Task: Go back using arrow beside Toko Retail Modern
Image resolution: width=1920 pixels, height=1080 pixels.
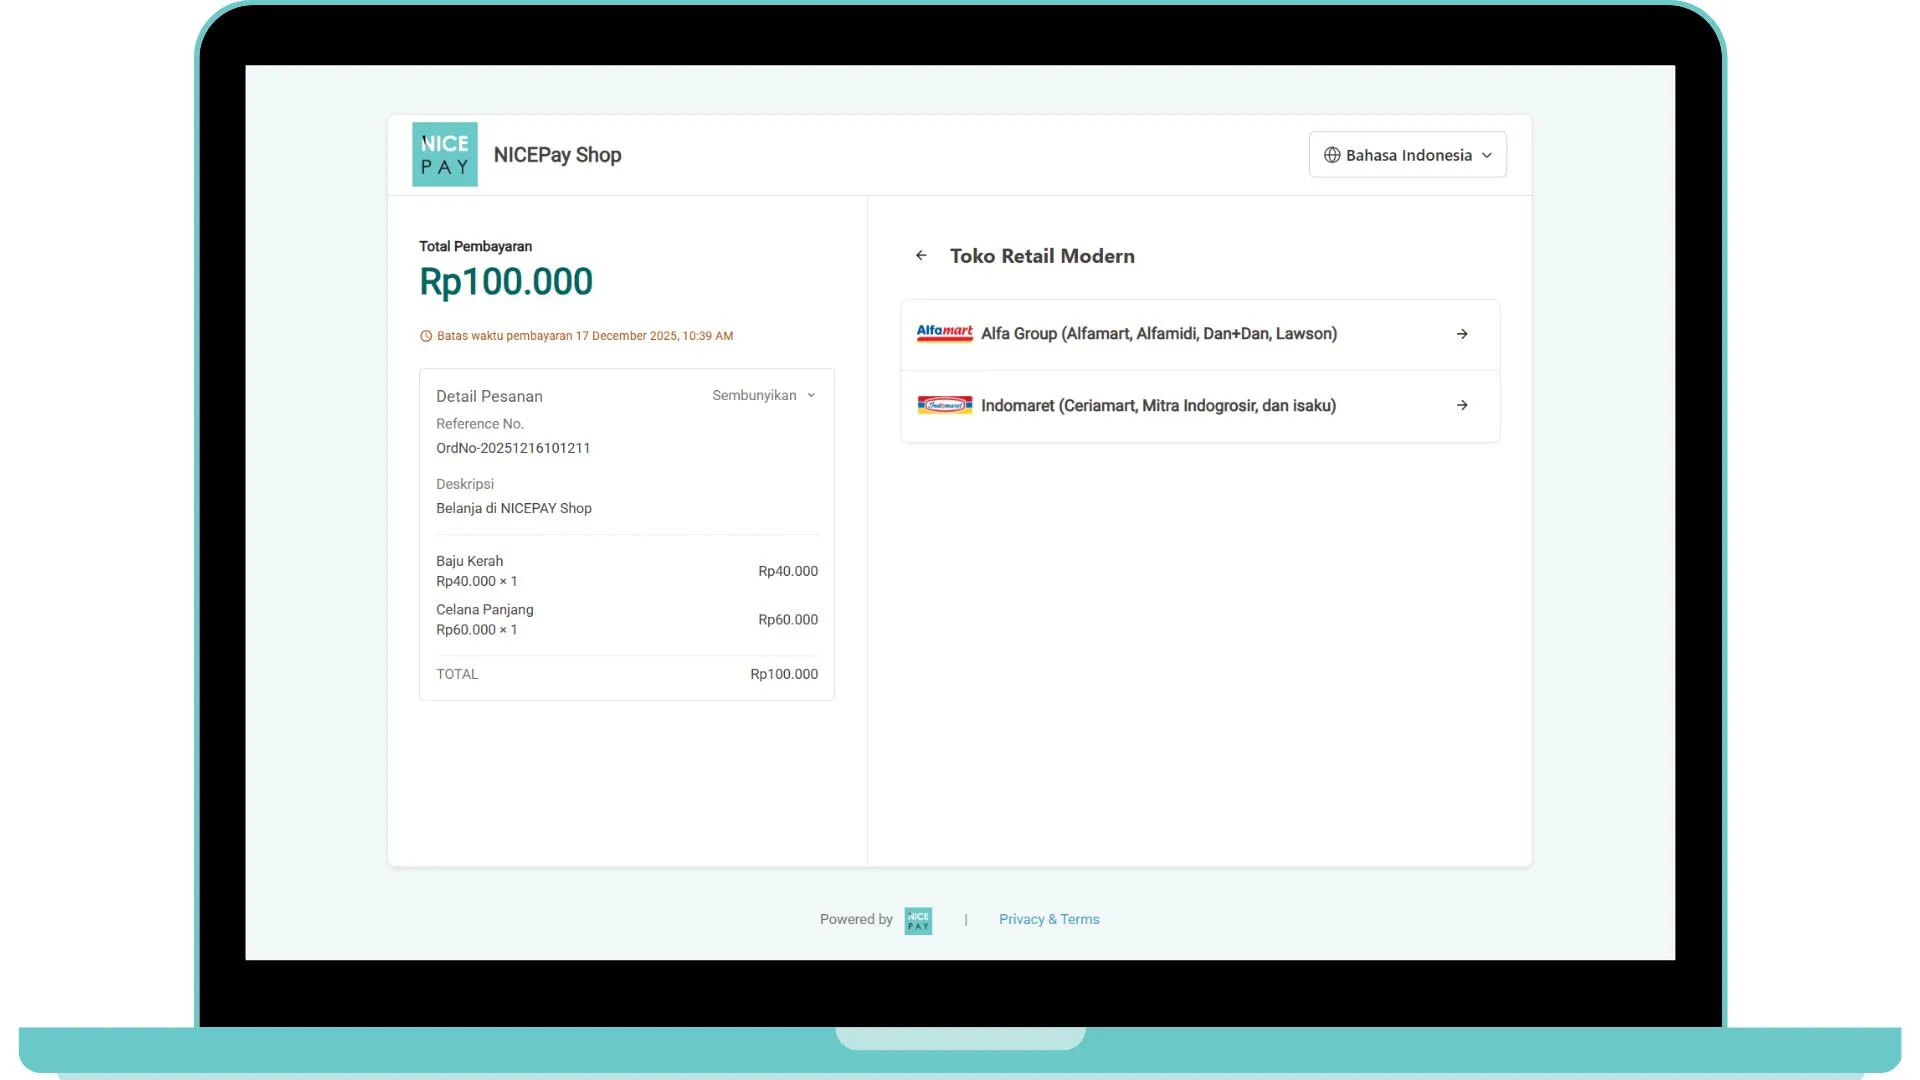Action: tap(921, 256)
